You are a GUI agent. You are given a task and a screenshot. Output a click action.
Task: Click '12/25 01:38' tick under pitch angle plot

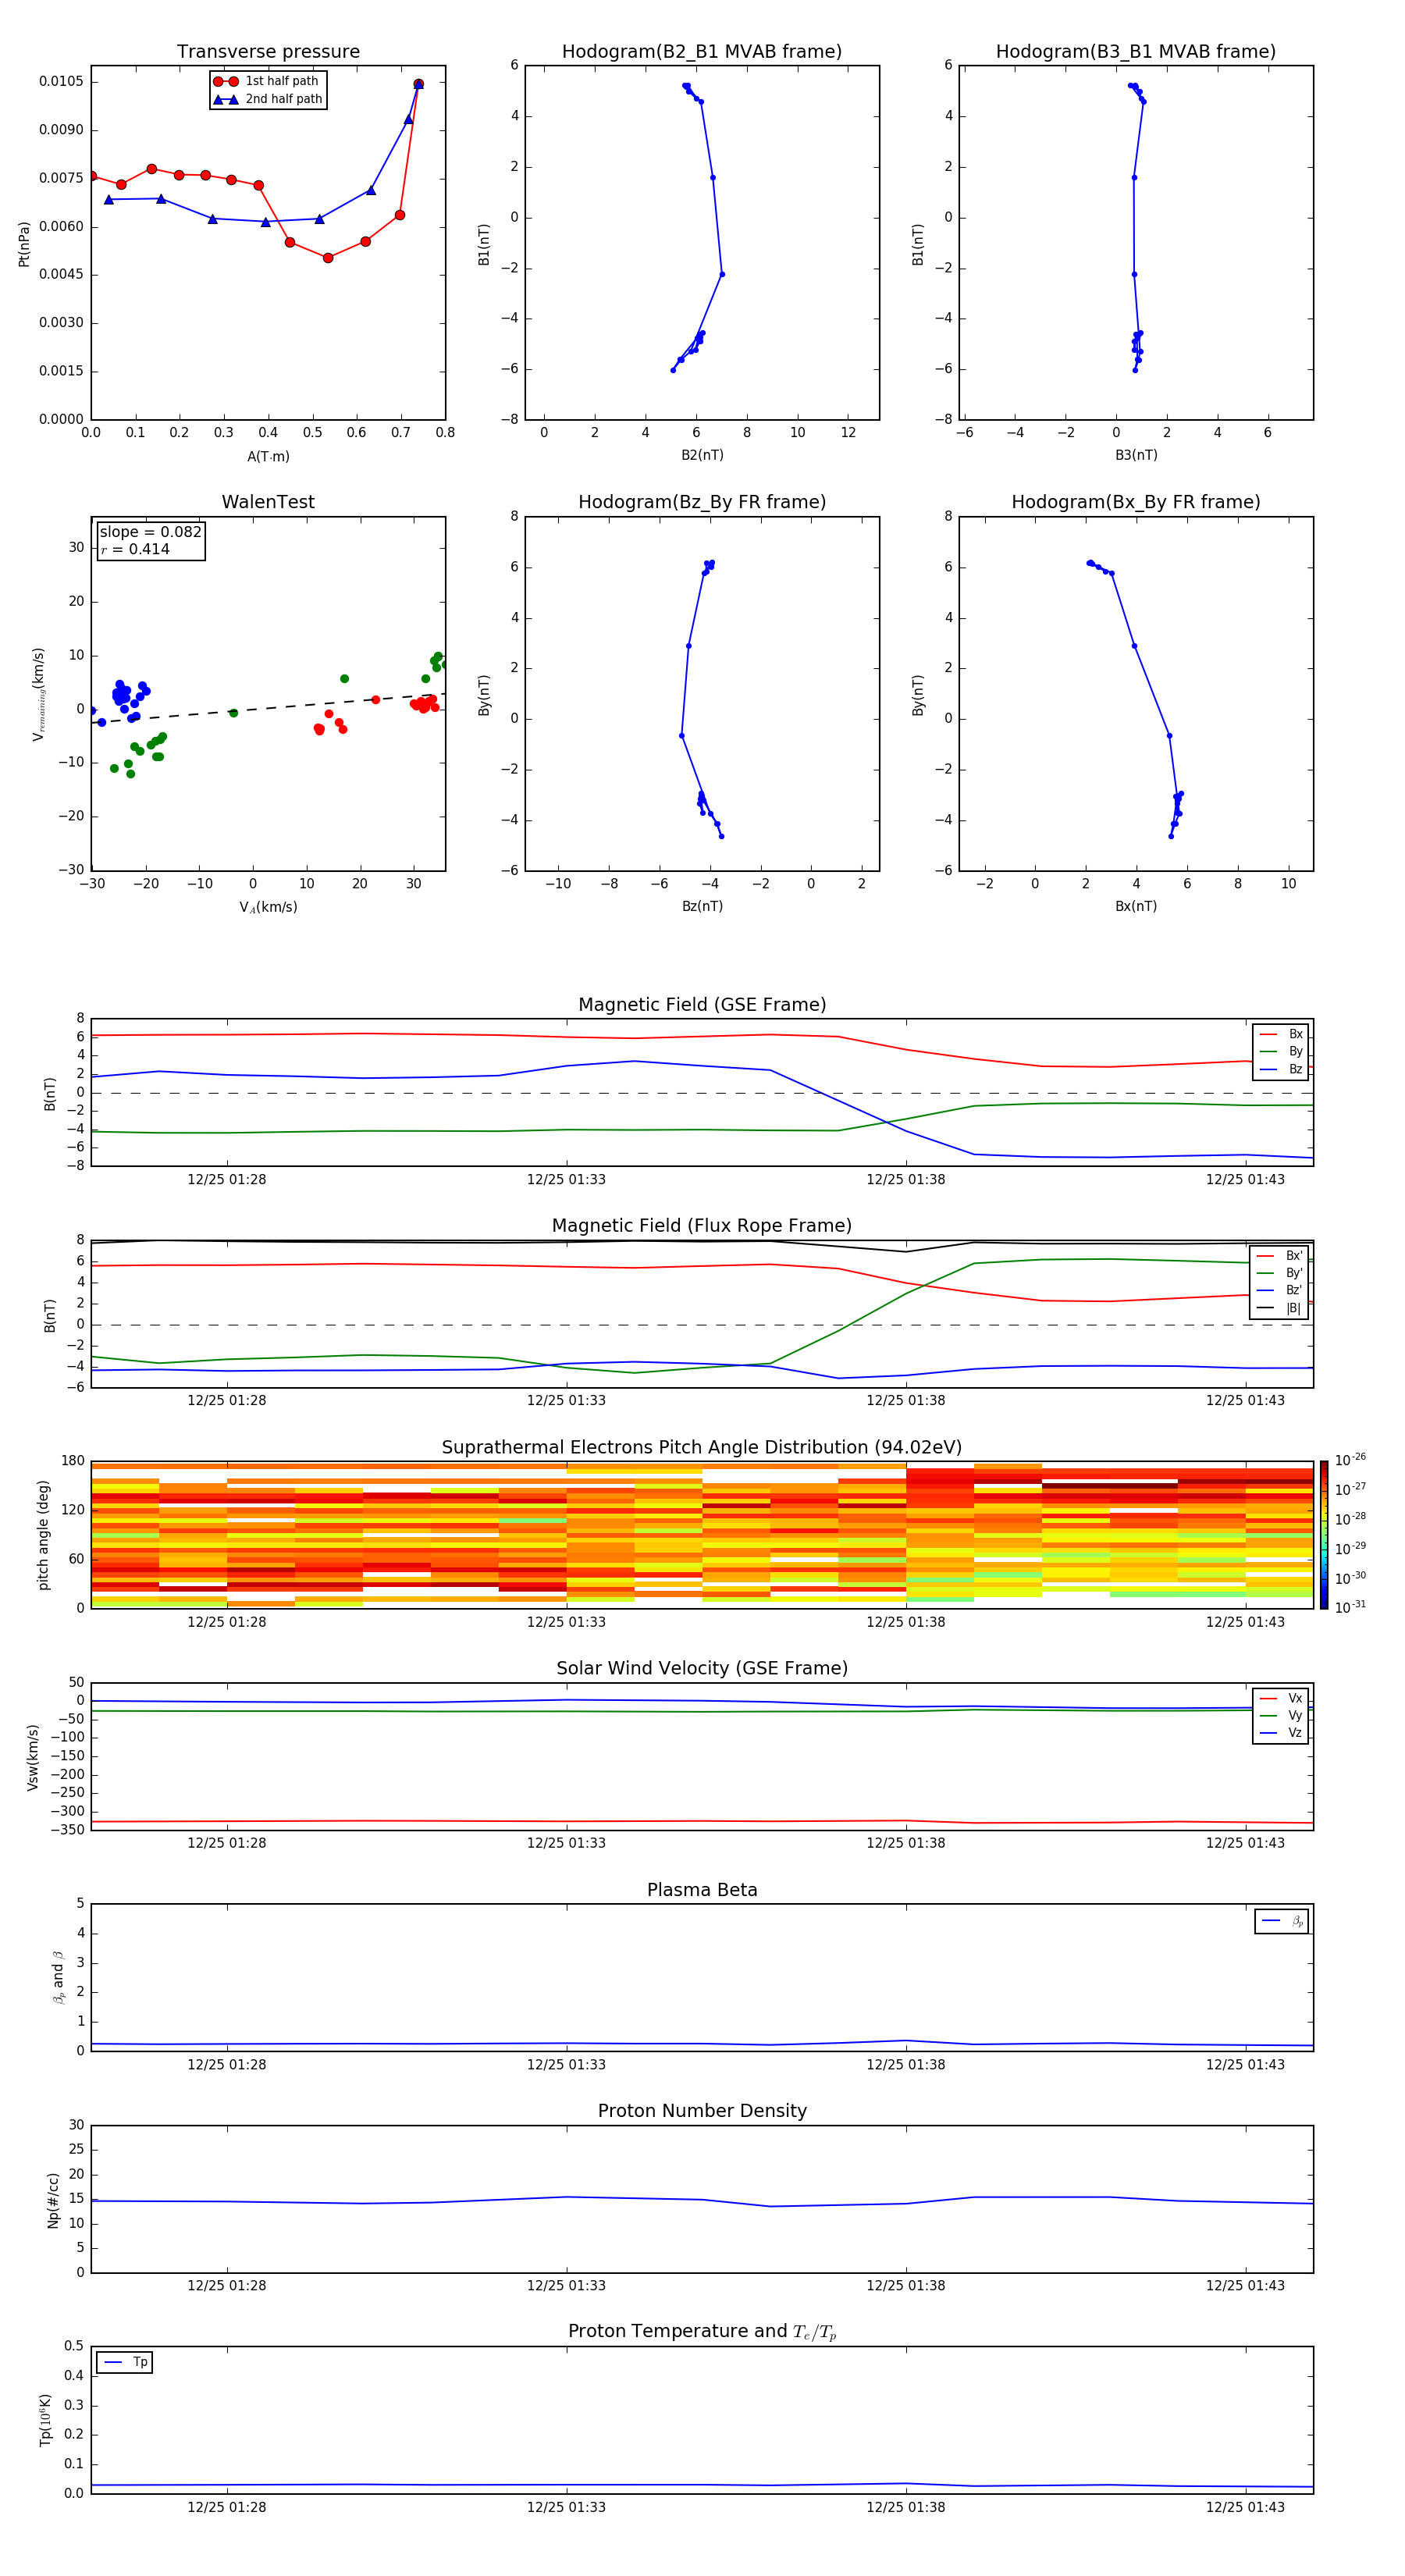tap(906, 1622)
